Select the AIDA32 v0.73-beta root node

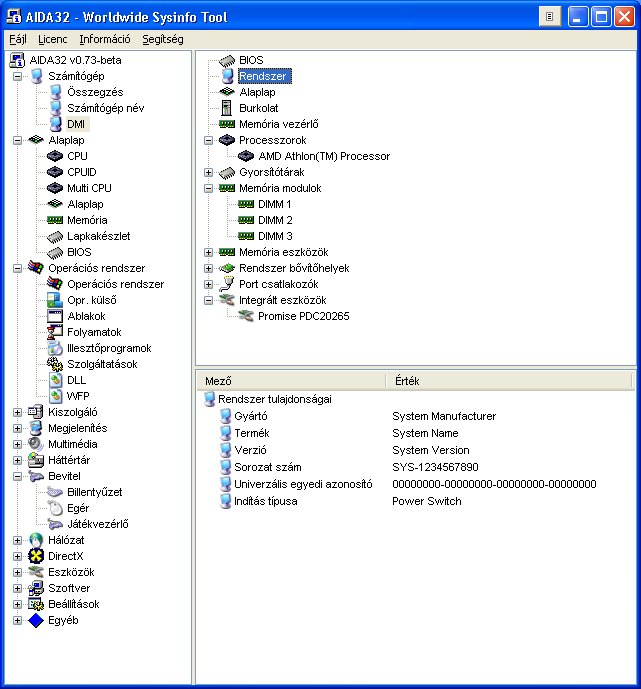click(x=76, y=60)
